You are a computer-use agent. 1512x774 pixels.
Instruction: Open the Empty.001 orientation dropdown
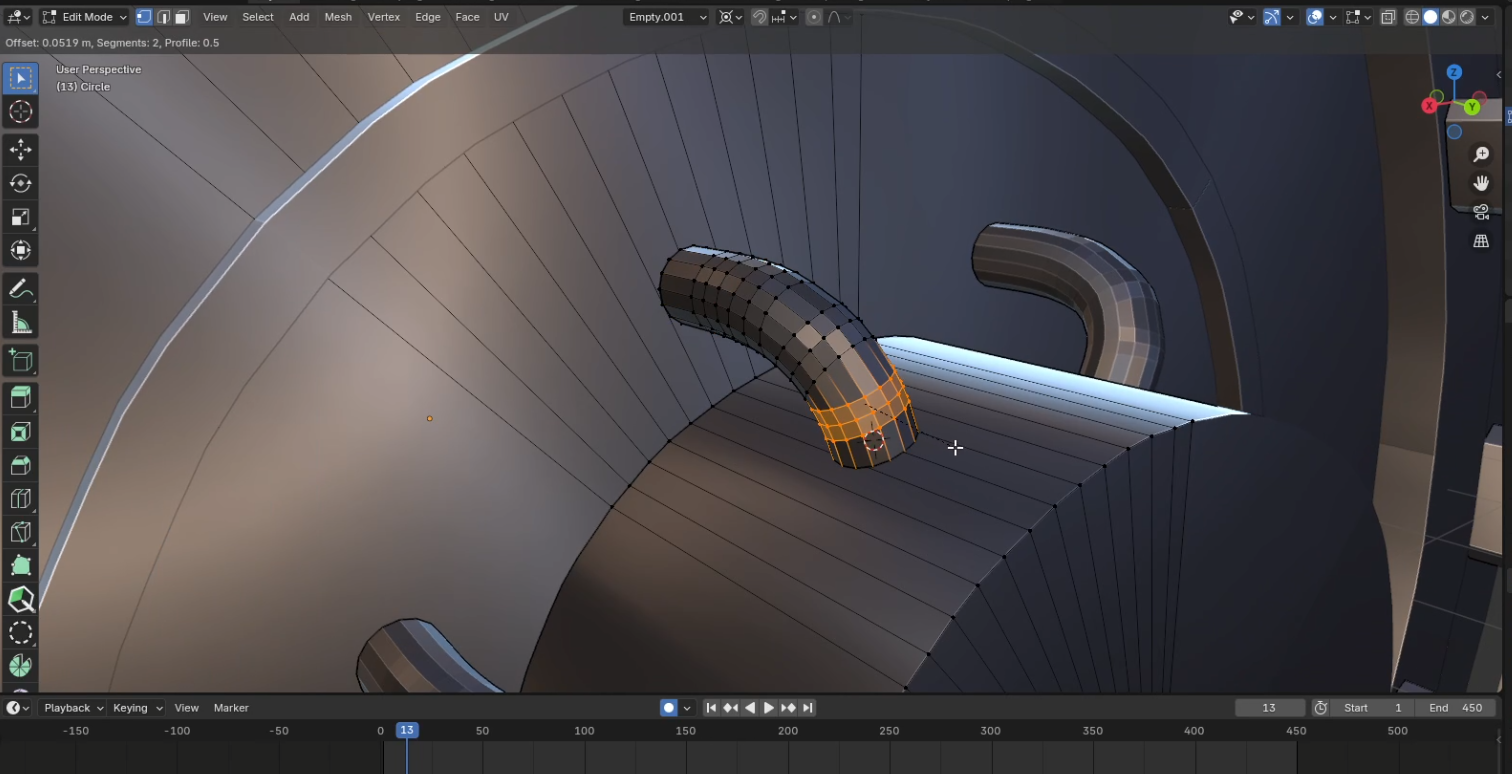coord(667,17)
